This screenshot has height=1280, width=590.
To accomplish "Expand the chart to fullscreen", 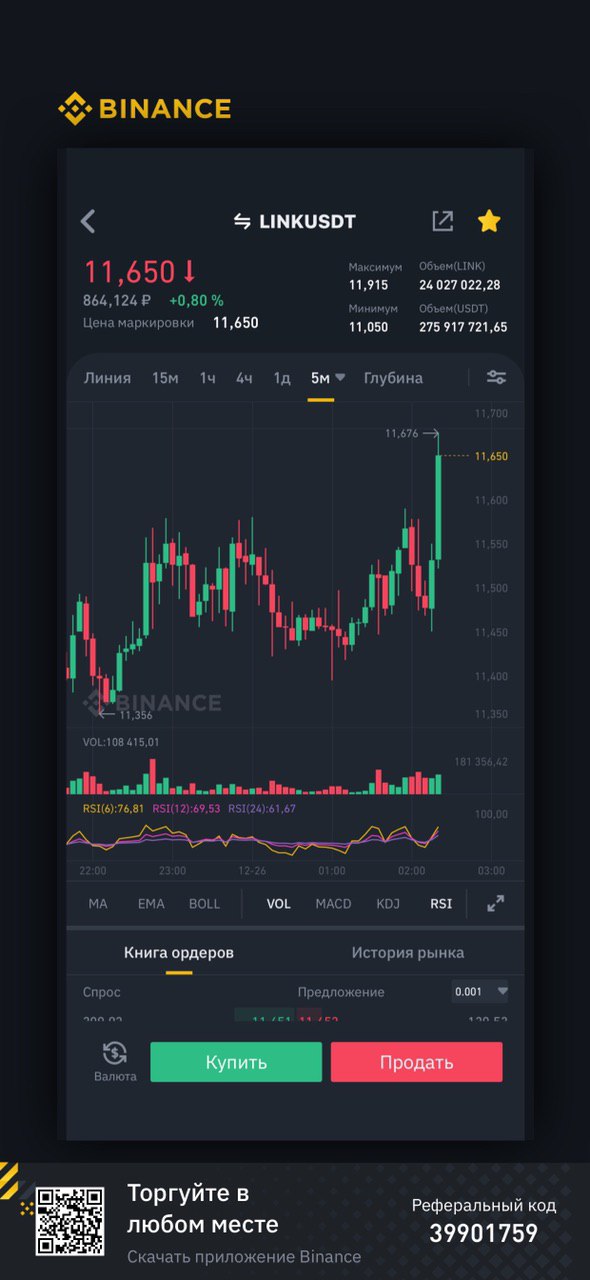I will pos(496,903).
